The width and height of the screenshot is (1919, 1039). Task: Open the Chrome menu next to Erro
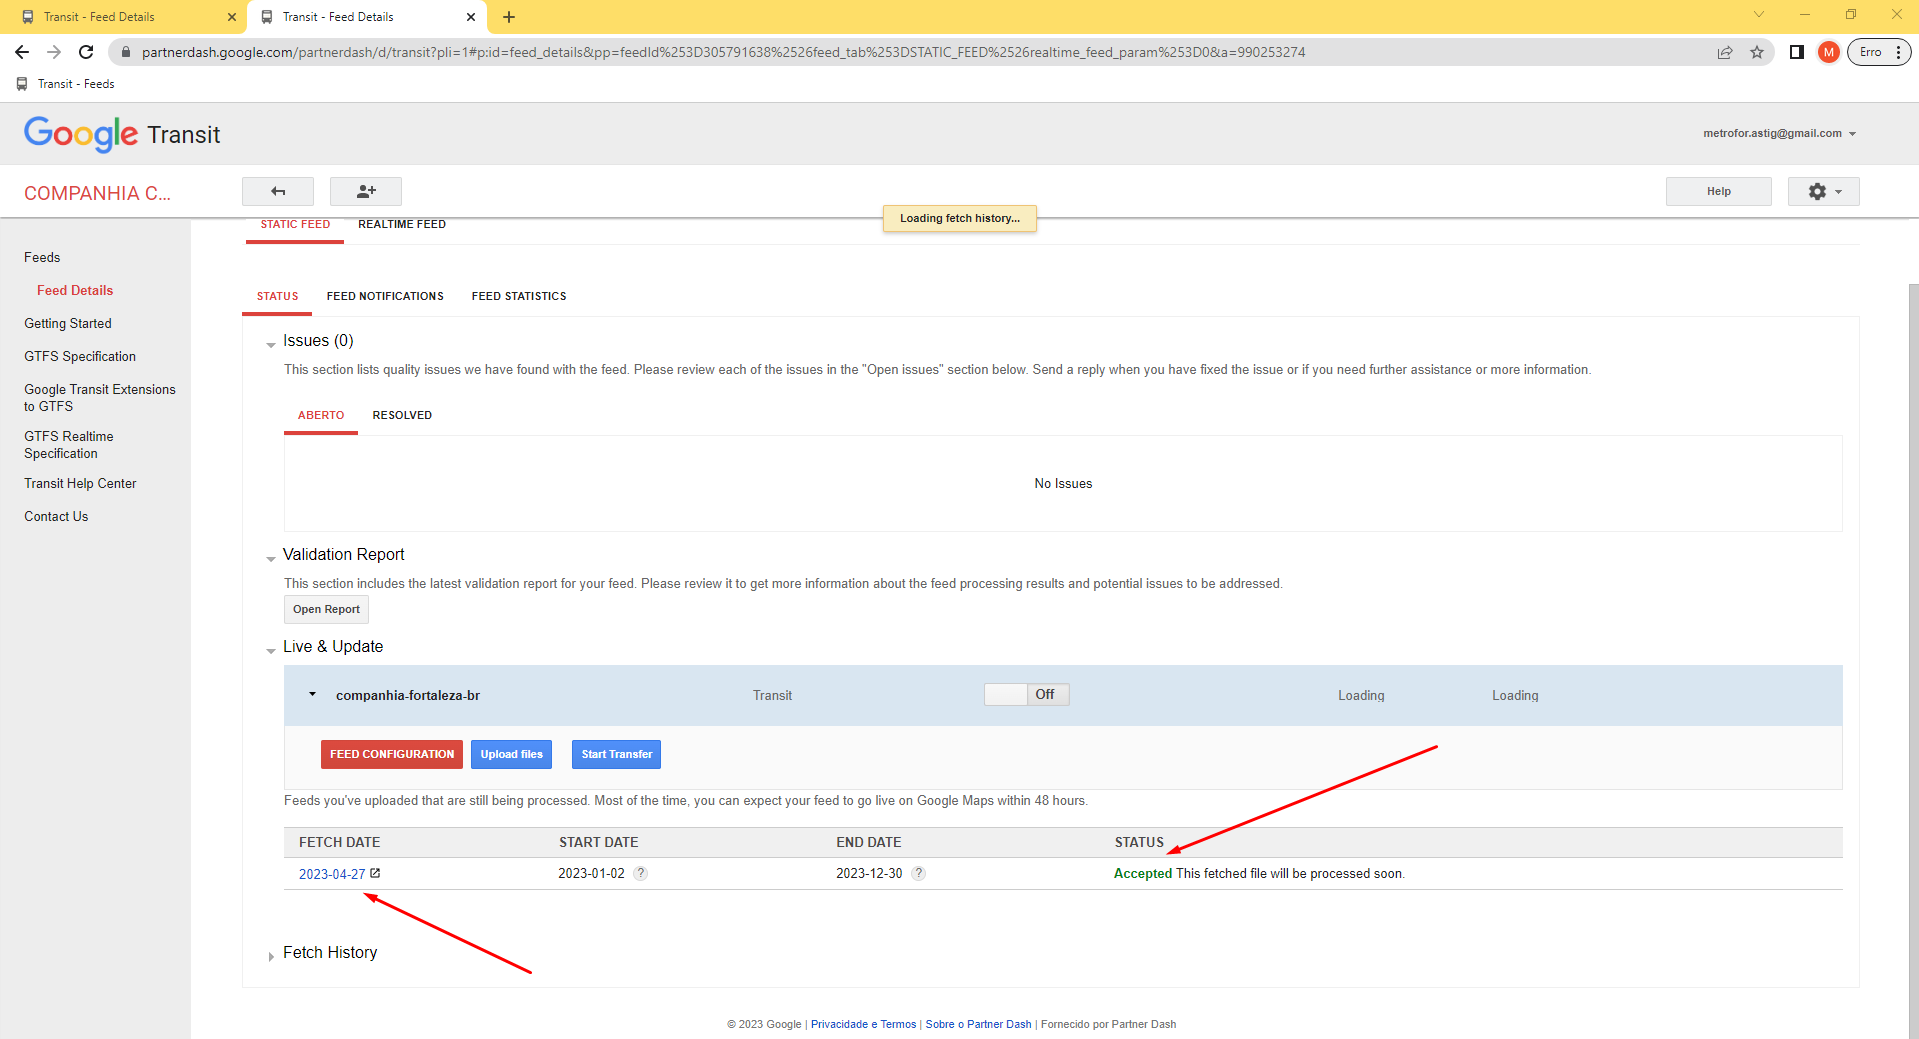(x=1898, y=52)
